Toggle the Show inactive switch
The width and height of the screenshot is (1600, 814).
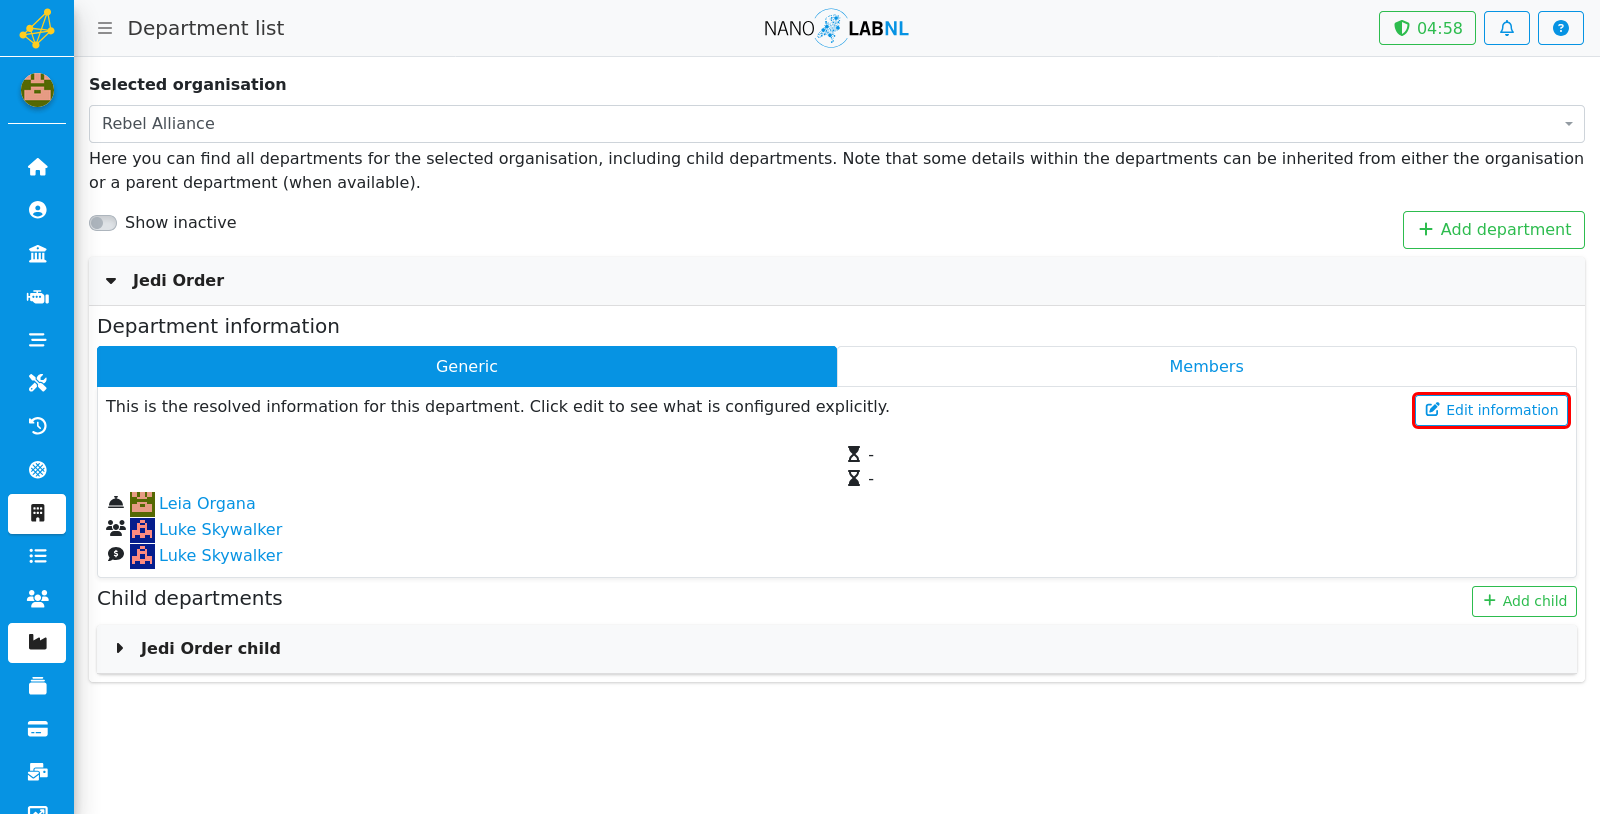(x=103, y=223)
